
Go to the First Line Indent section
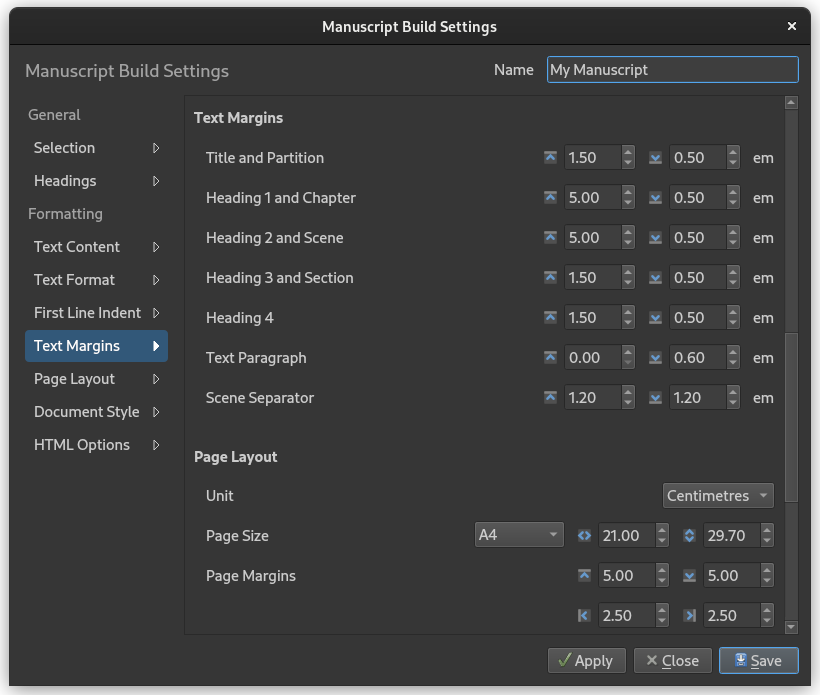[96, 313]
